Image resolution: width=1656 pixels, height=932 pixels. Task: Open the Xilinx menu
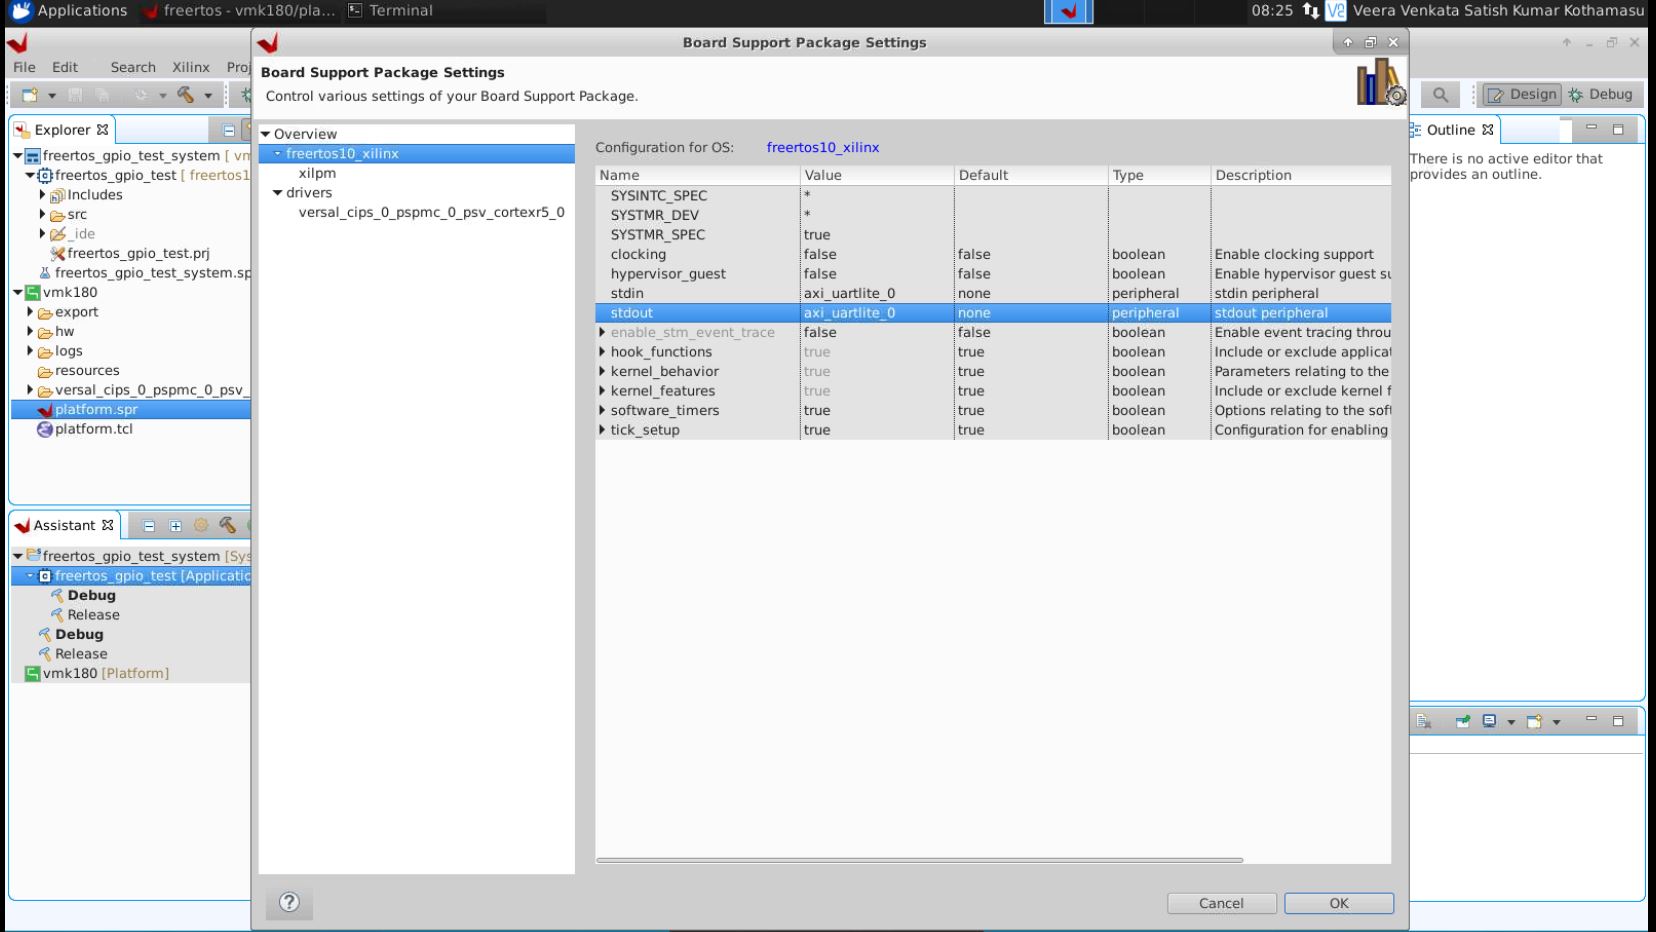tap(190, 67)
